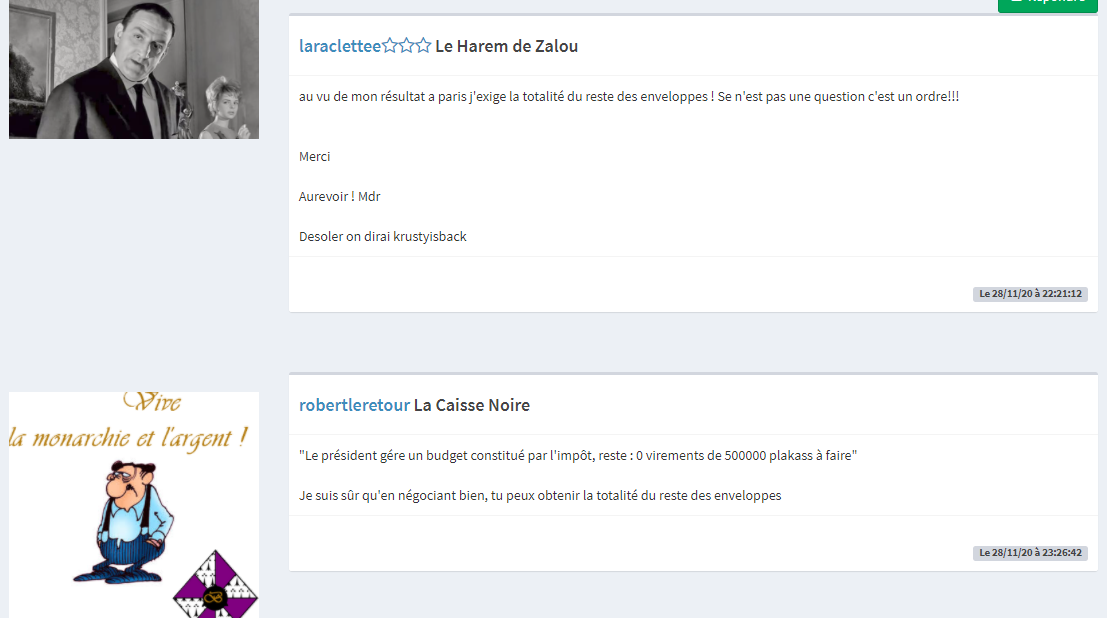Click the quoted president budget sentence

click(x=578, y=456)
